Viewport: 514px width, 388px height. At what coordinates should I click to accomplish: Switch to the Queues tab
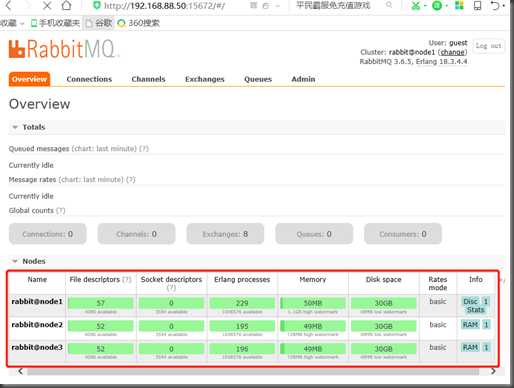point(258,79)
